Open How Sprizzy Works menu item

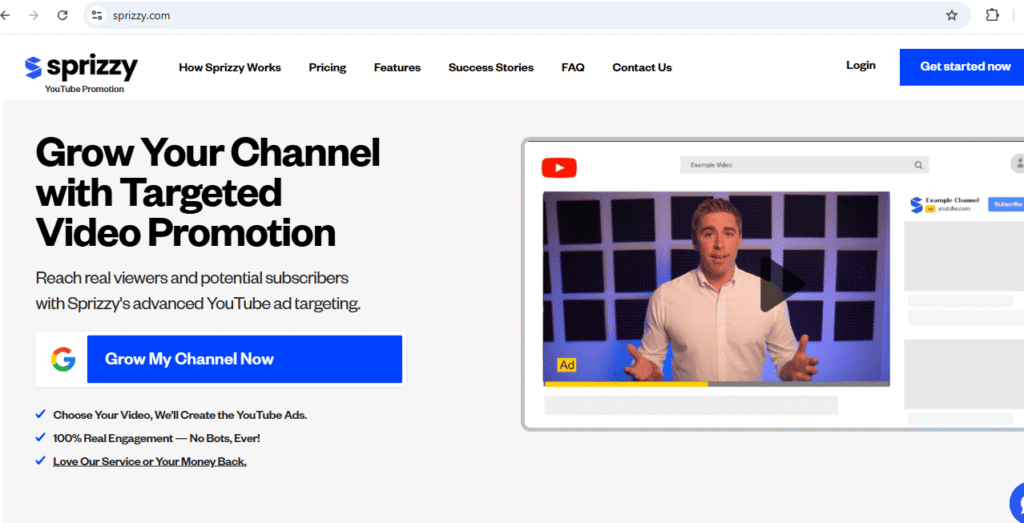tap(230, 67)
